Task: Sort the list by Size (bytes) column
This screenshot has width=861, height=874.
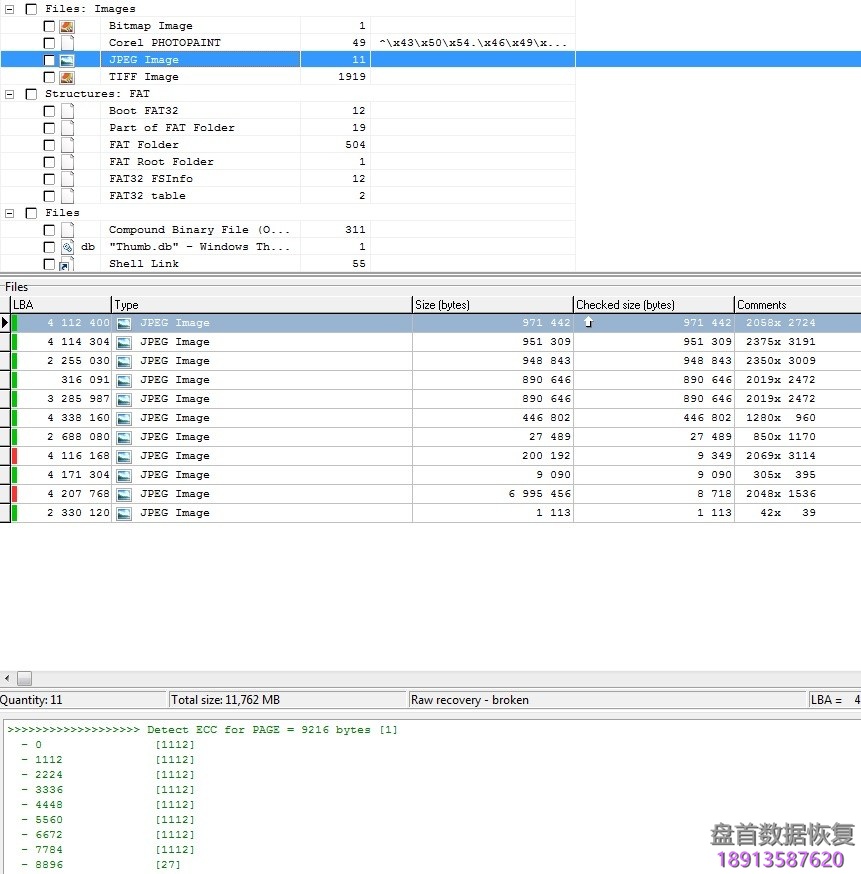Action: pos(491,305)
